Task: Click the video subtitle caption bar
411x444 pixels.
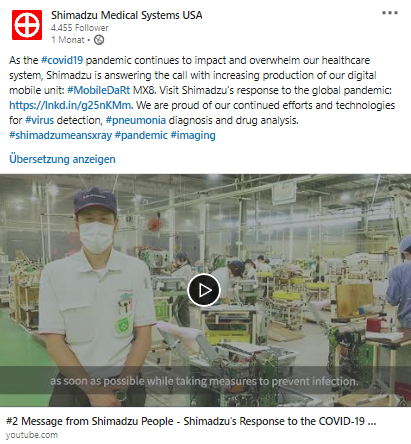Action: click(x=205, y=381)
